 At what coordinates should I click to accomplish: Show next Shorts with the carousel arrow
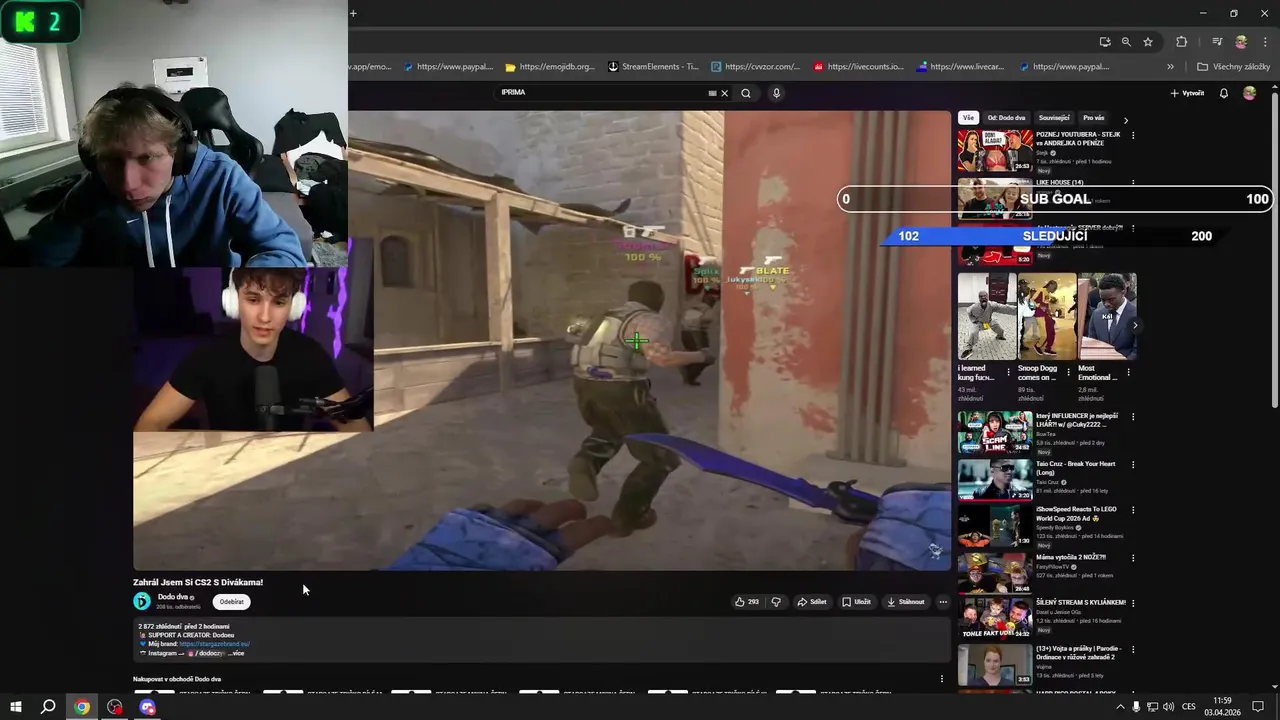1134,325
